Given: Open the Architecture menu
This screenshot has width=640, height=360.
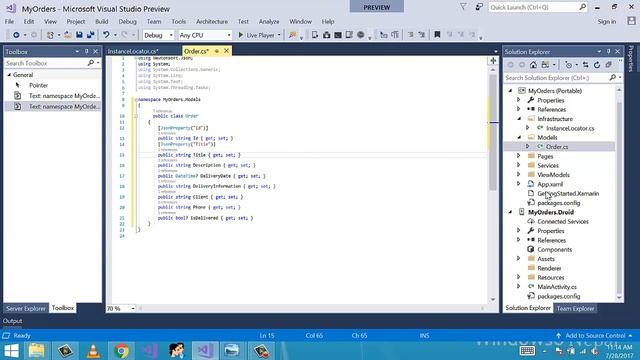Looking at the screenshot, I should pos(212,22).
